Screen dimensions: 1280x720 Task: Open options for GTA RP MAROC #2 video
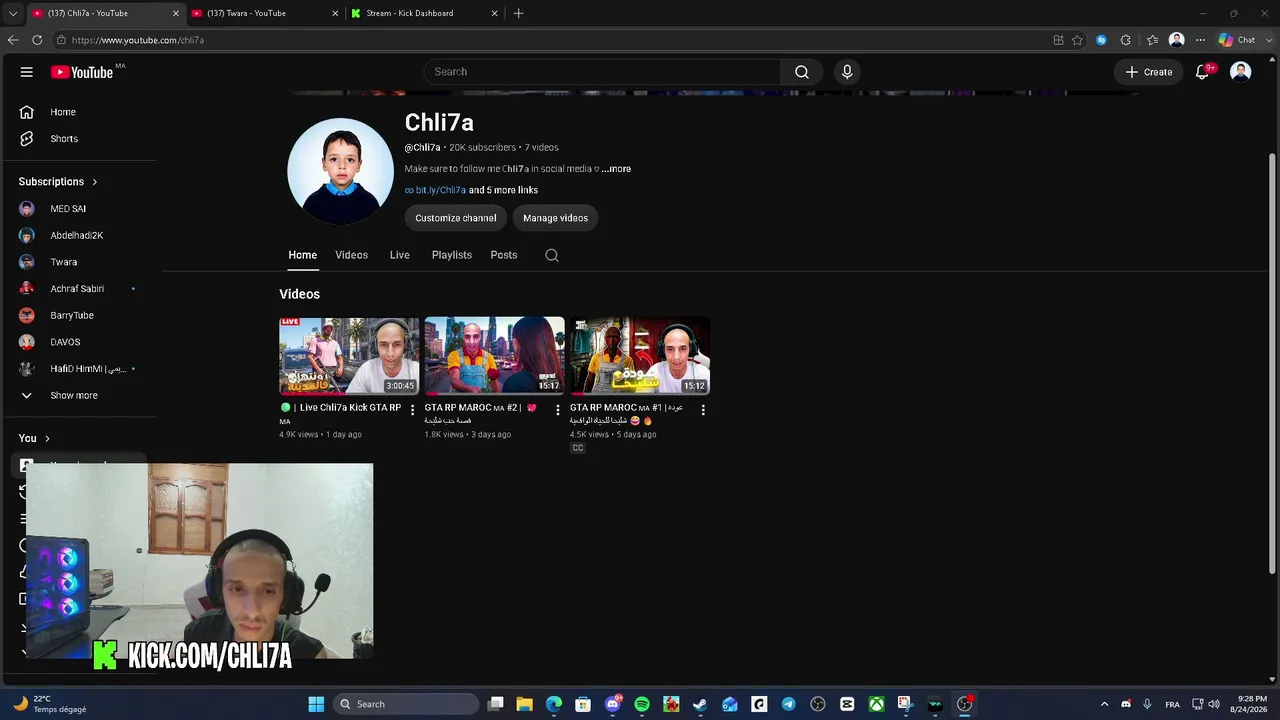pos(558,410)
